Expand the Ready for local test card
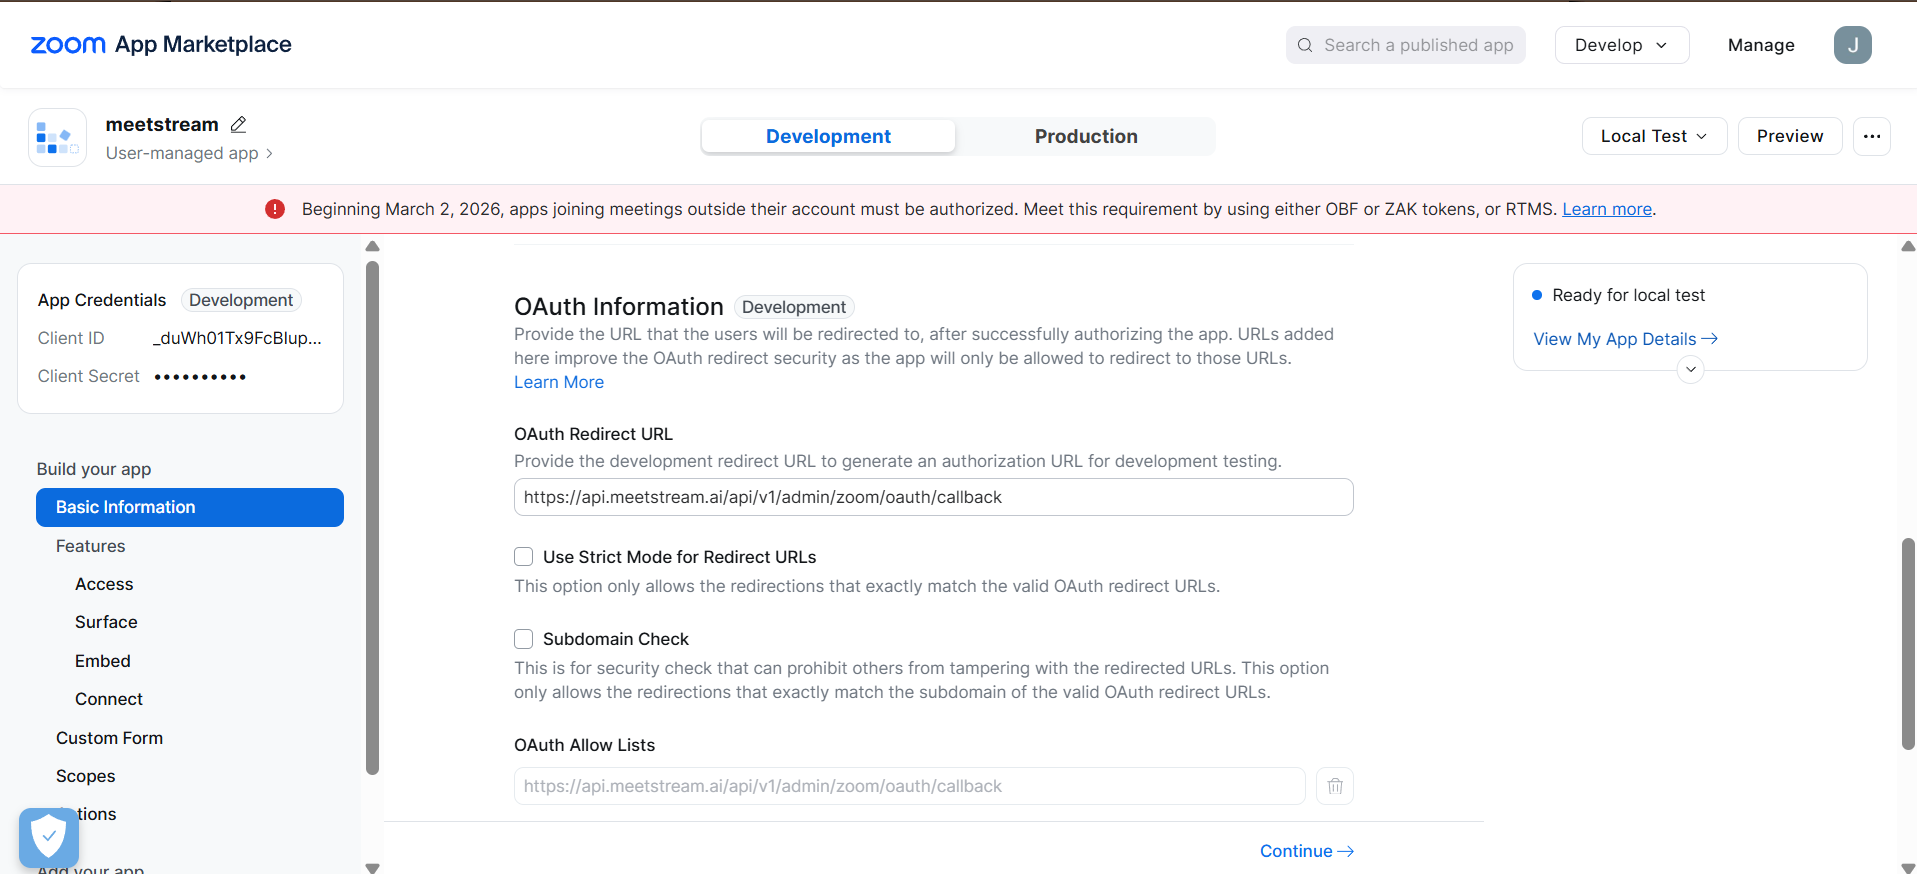The image size is (1917, 874). tap(1690, 369)
